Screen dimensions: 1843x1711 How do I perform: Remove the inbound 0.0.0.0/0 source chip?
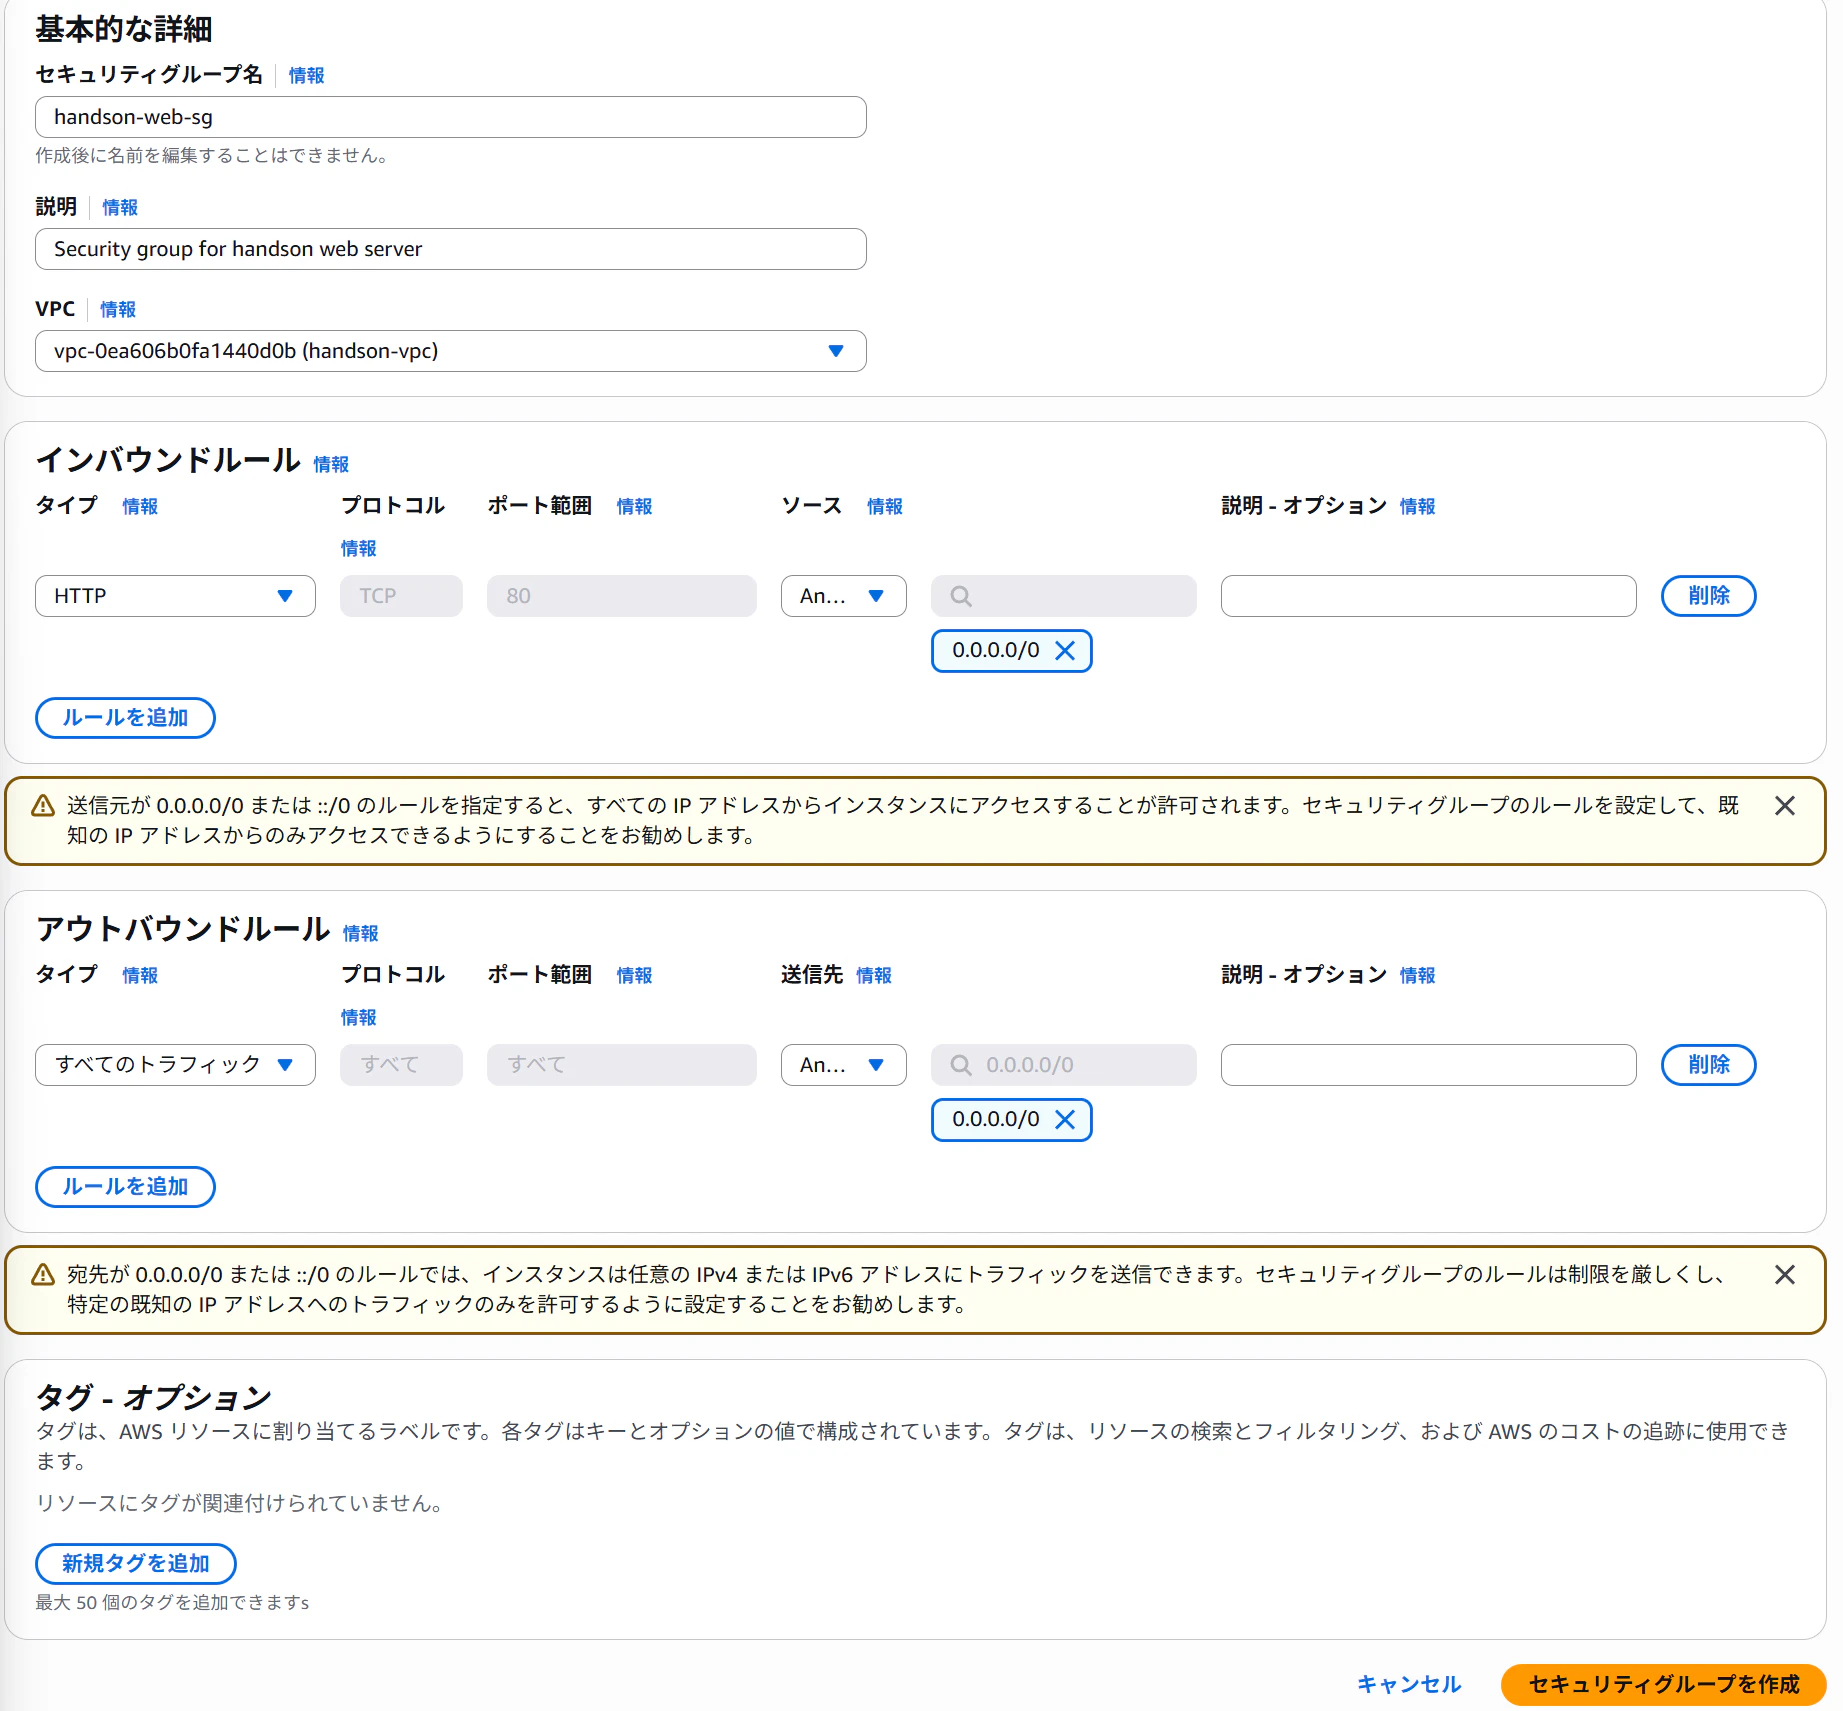1065,651
